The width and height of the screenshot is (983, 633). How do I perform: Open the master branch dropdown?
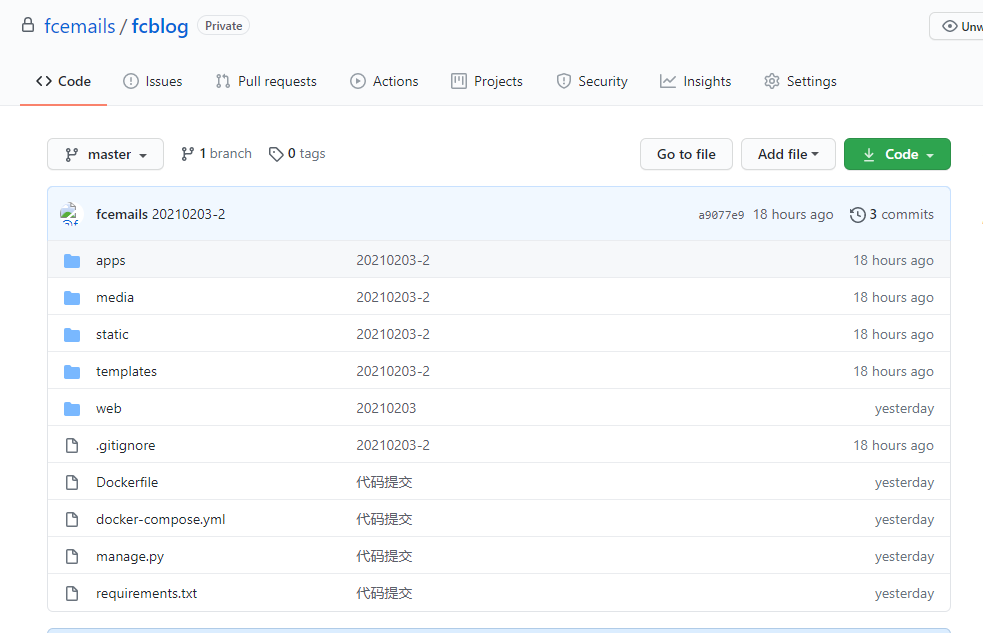[105, 154]
